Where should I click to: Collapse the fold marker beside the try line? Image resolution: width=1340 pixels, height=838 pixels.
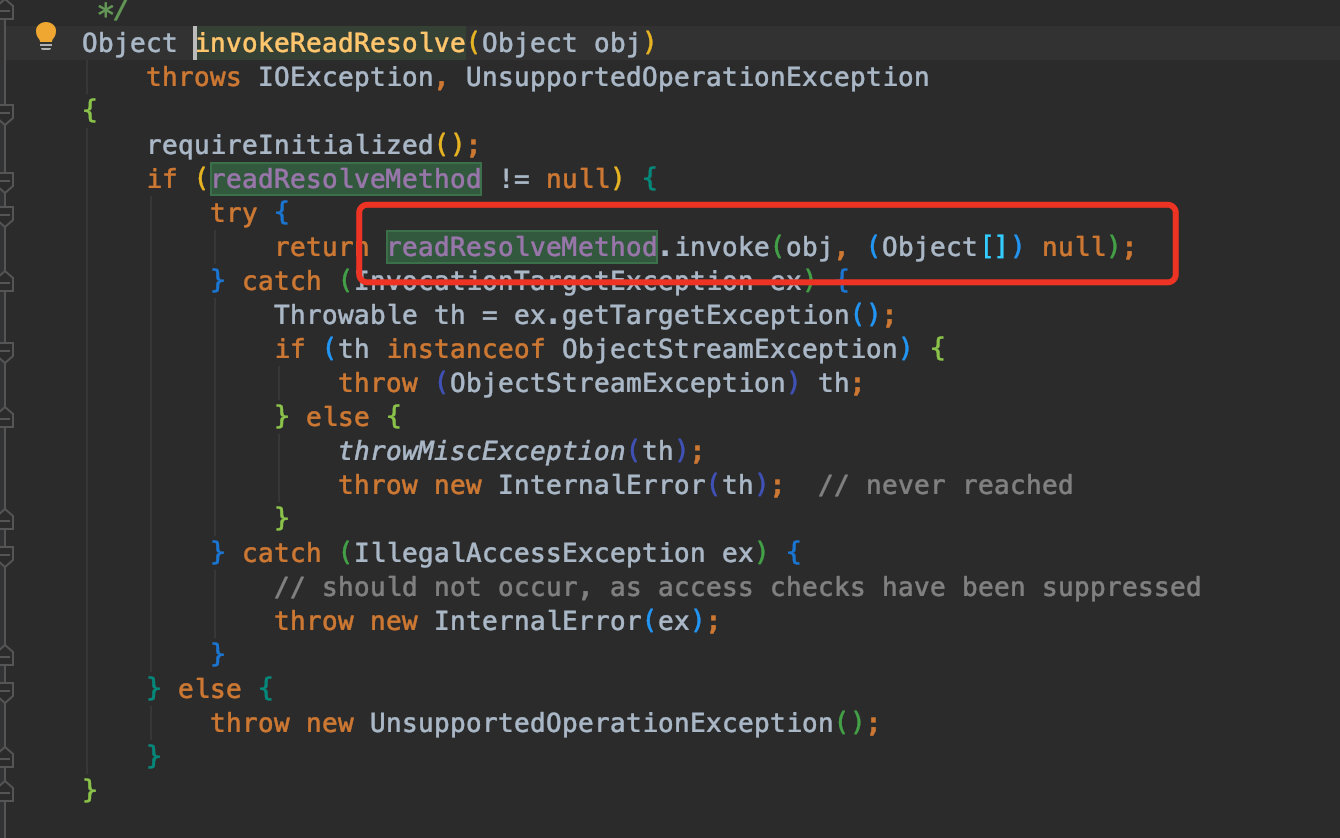pyautogui.click(x=5, y=215)
